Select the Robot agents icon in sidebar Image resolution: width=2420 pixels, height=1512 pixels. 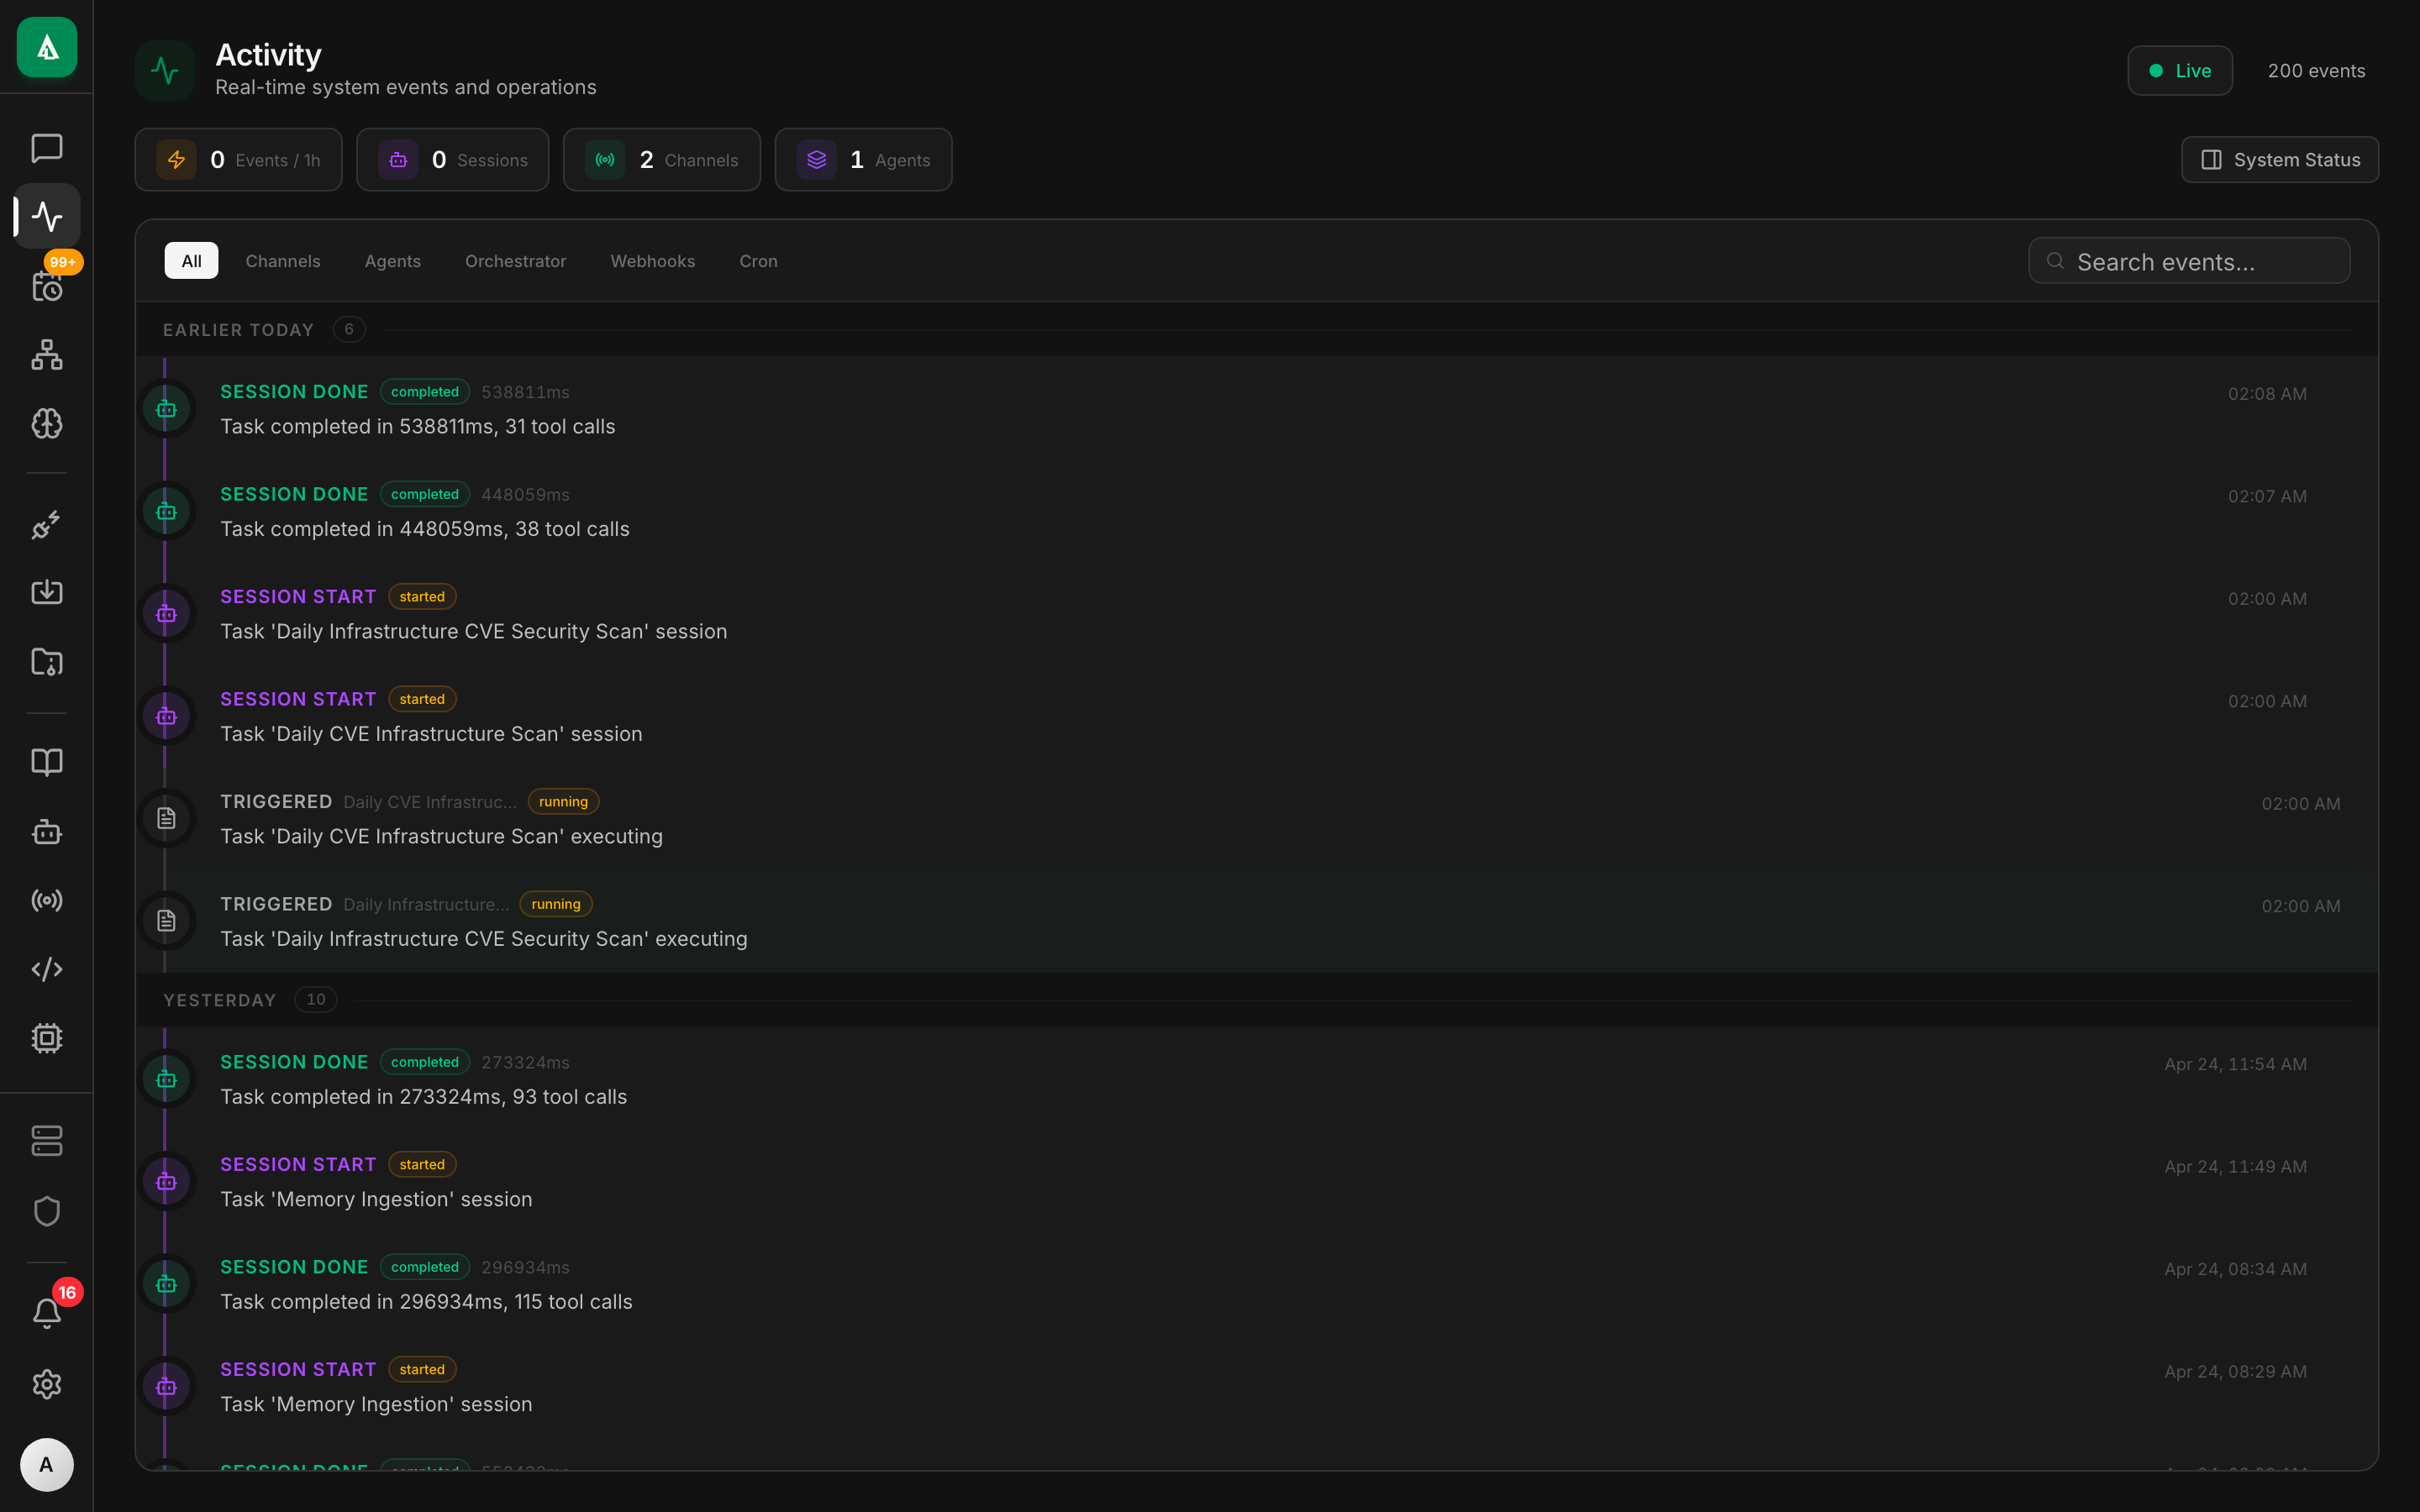[46, 832]
